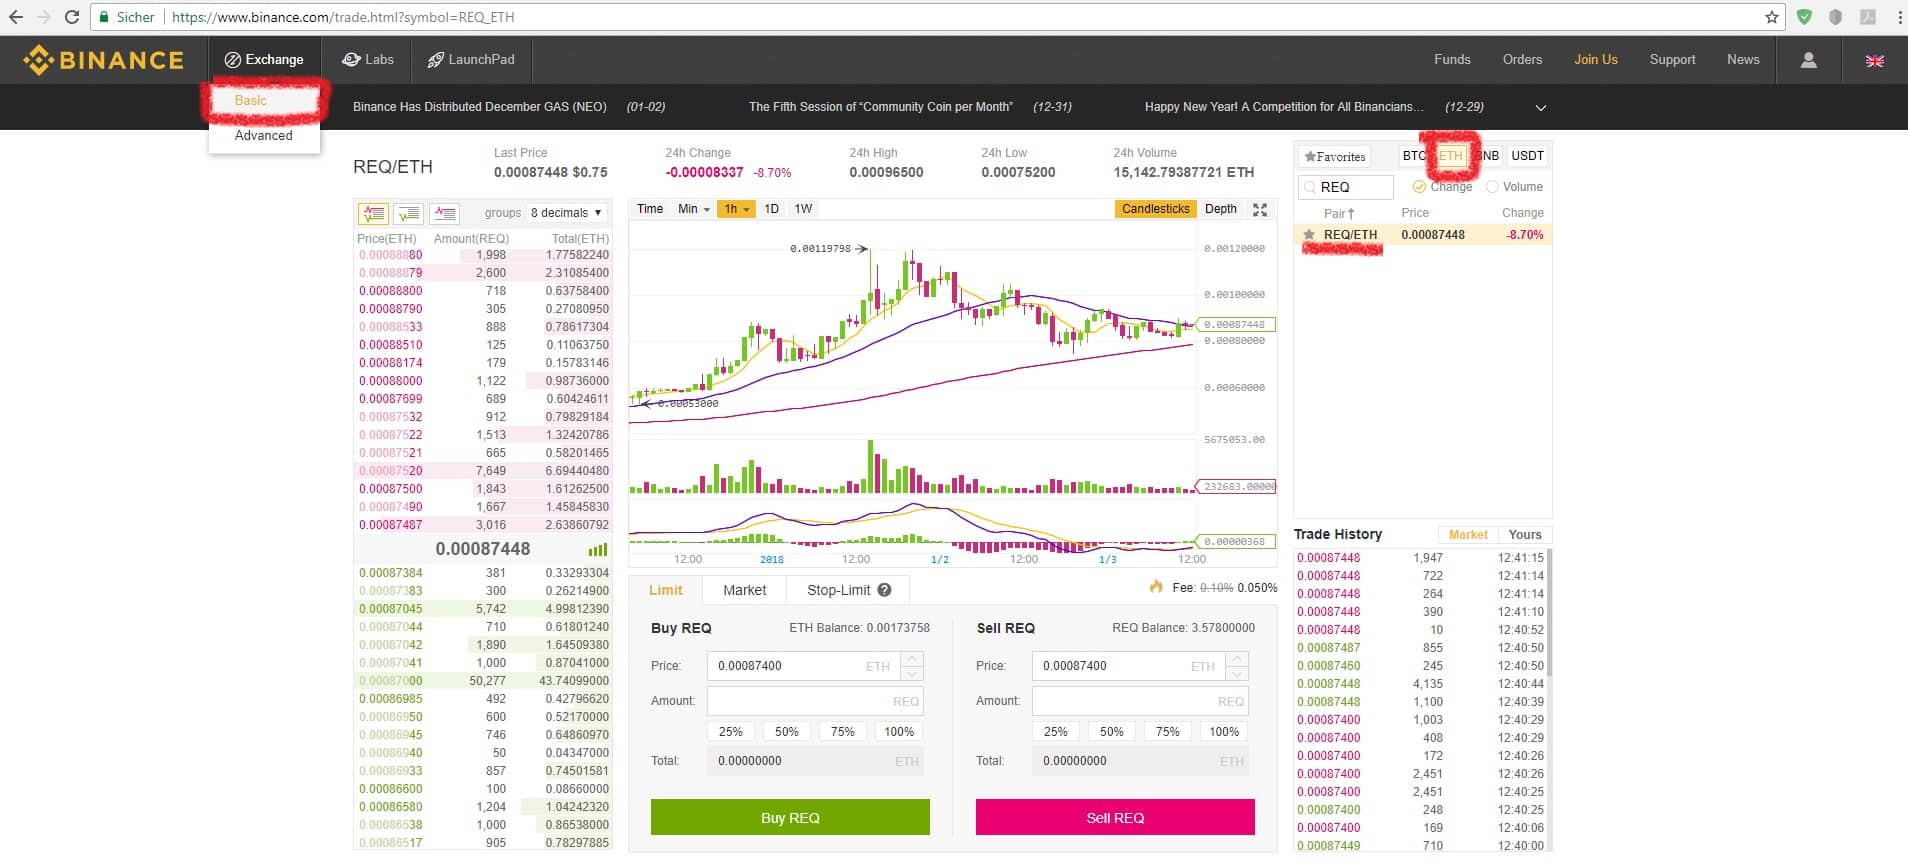Image resolution: width=1908 pixels, height=868 pixels.
Task: Switch to the BTC market tab
Action: tap(1414, 156)
